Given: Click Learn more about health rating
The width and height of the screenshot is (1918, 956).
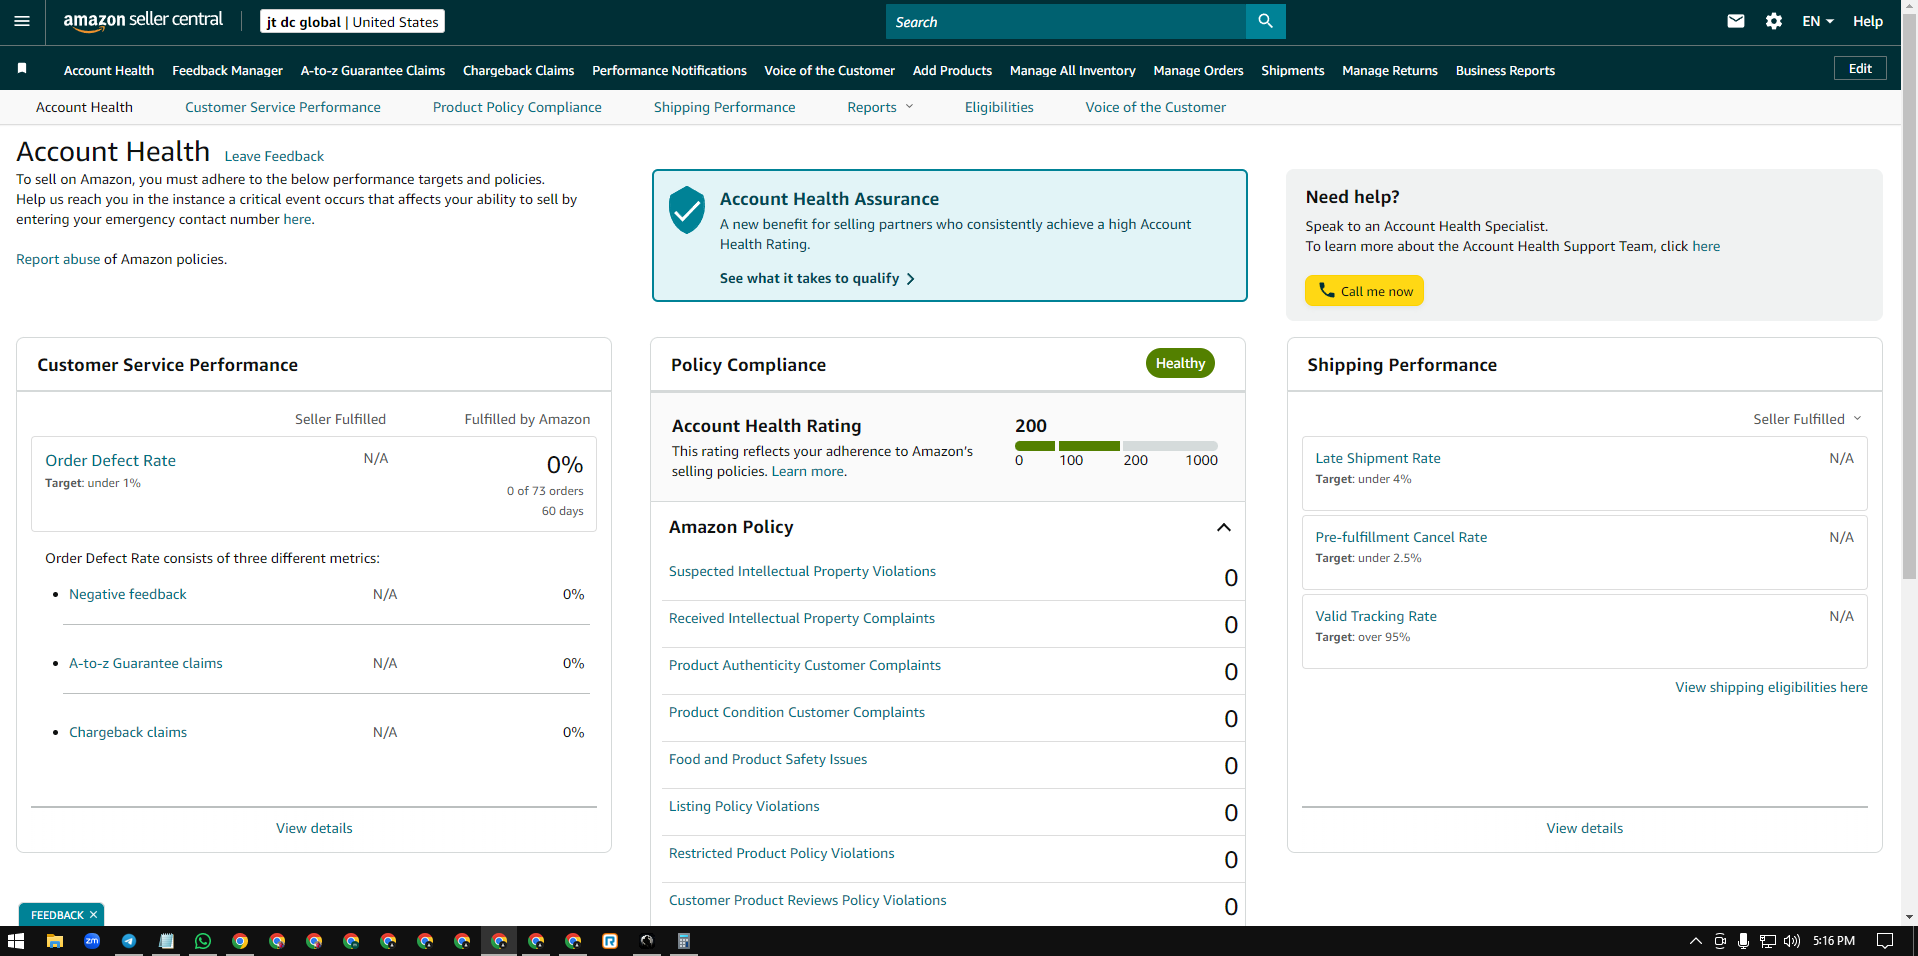Looking at the screenshot, I should coord(807,471).
